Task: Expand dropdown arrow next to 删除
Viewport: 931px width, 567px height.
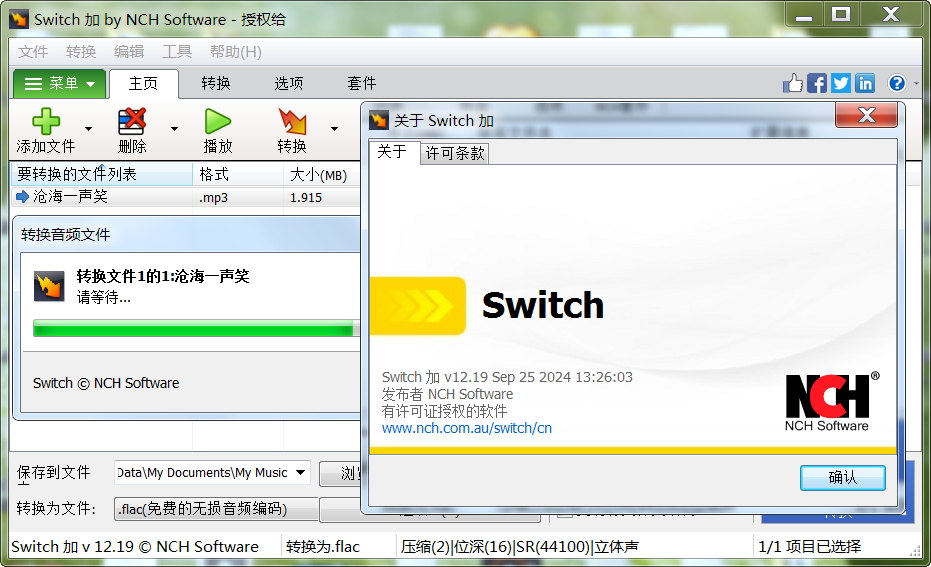Action: click(x=174, y=129)
